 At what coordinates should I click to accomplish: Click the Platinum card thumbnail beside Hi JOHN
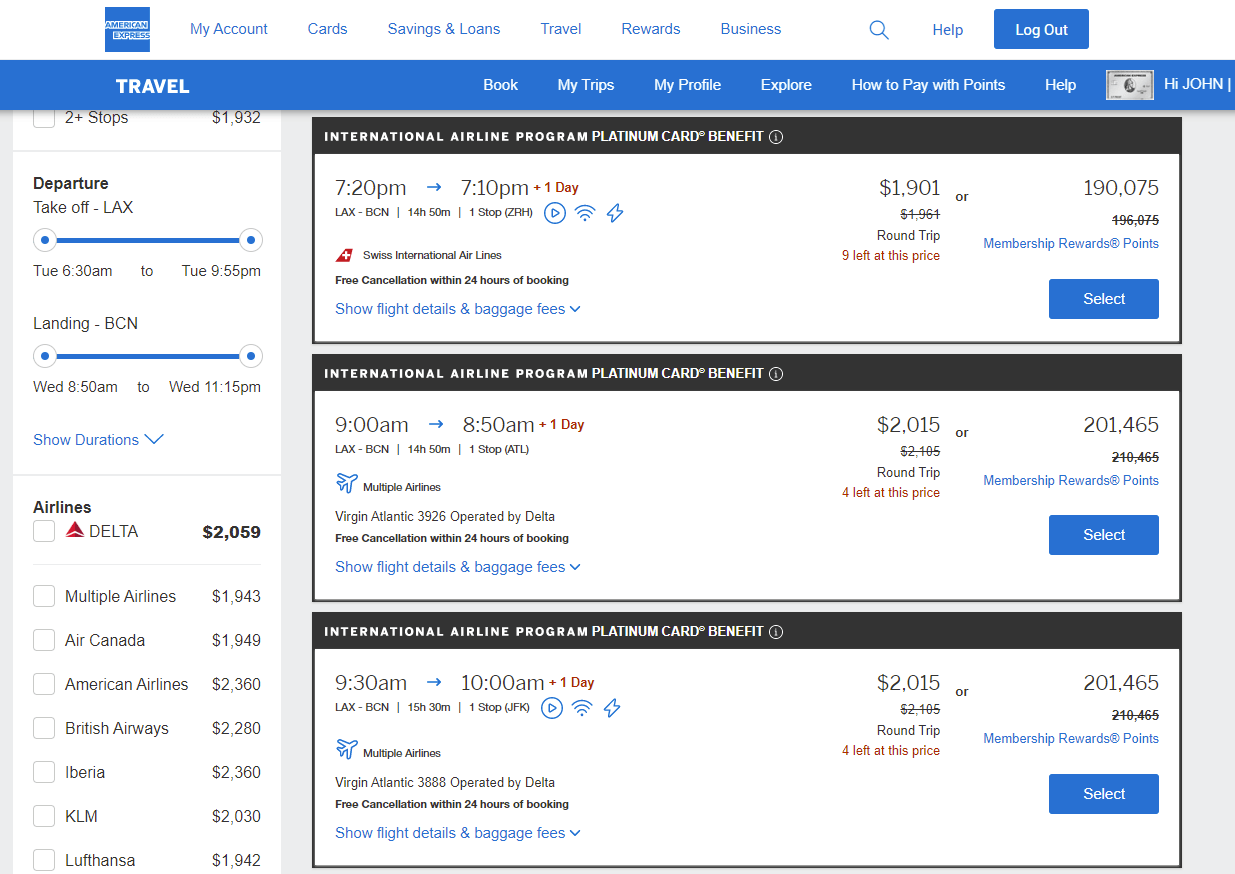[x=1130, y=85]
